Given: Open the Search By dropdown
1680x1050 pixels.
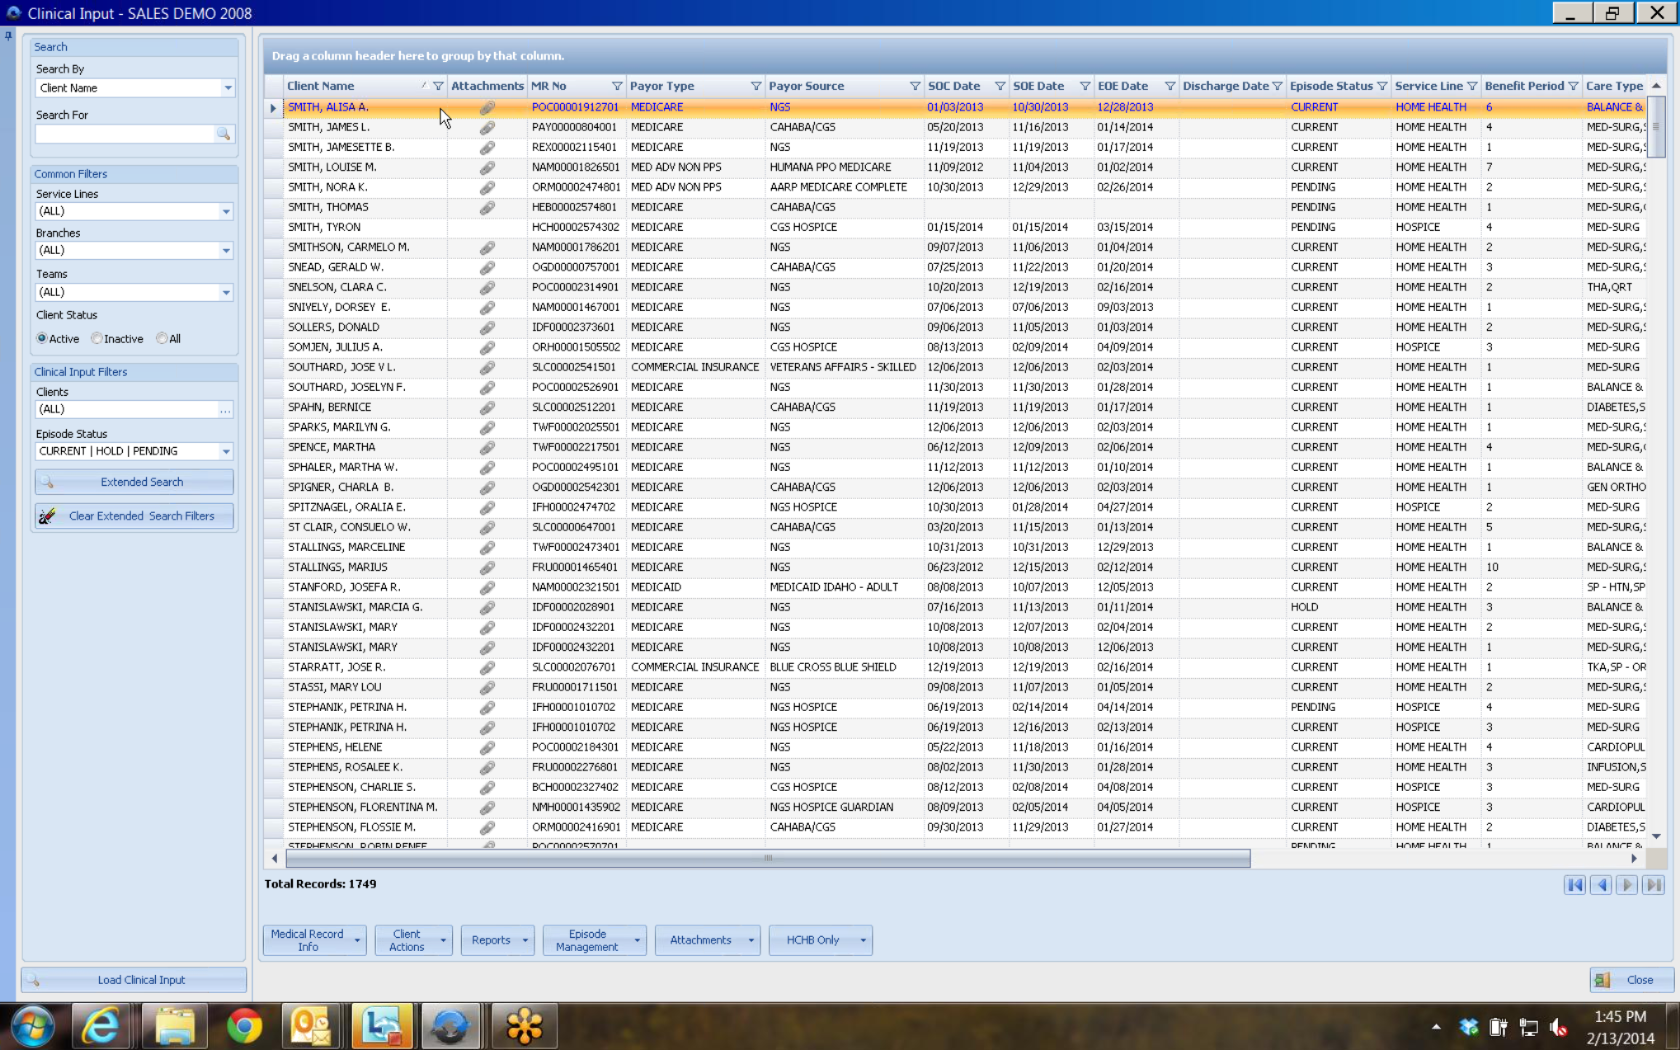Looking at the screenshot, I should tap(228, 88).
